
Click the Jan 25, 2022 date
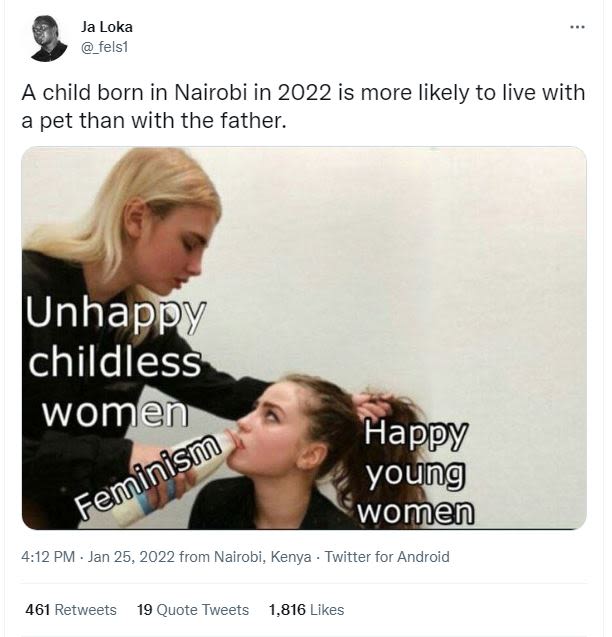pos(133,557)
